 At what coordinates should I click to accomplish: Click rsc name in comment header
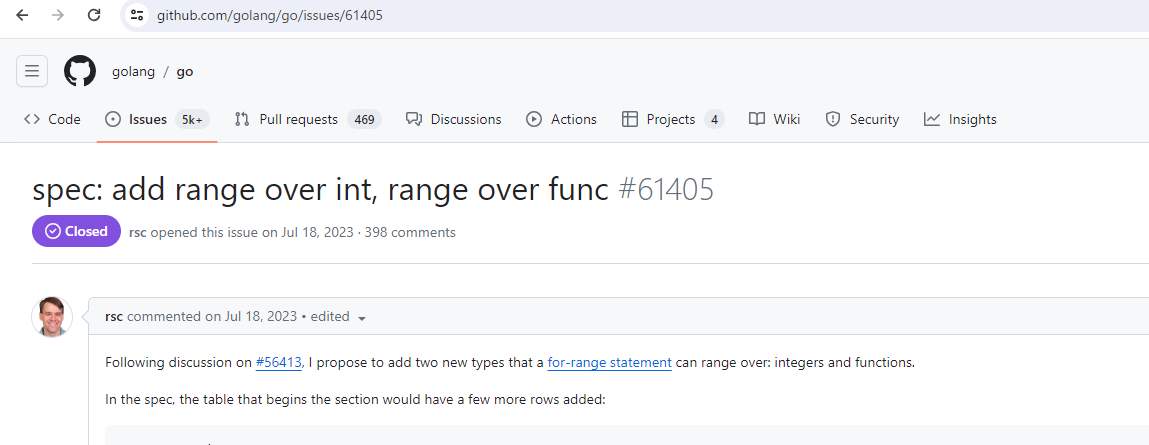(114, 317)
